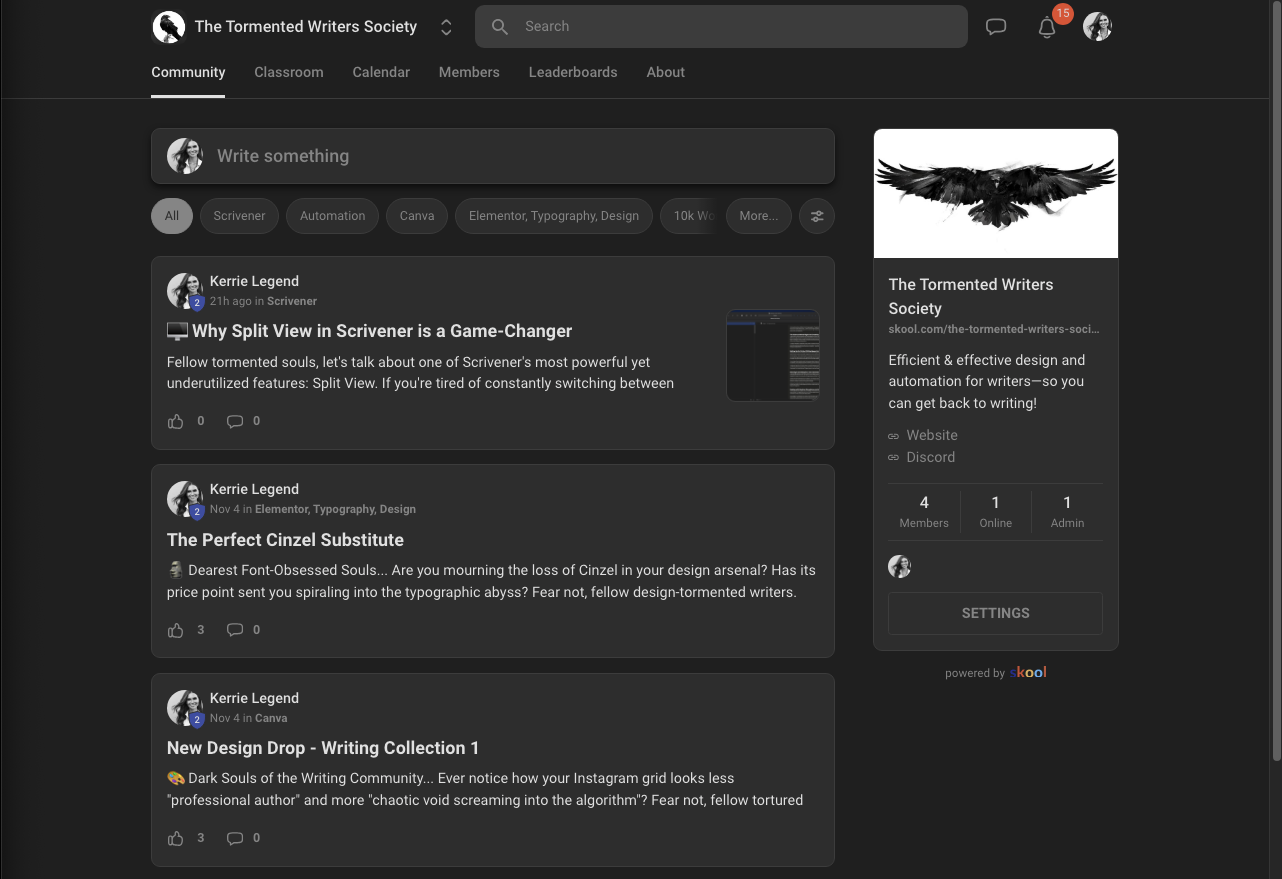Open comments on Perfect Cinzel Substitute post
This screenshot has height=879, width=1282.
(x=235, y=630)
